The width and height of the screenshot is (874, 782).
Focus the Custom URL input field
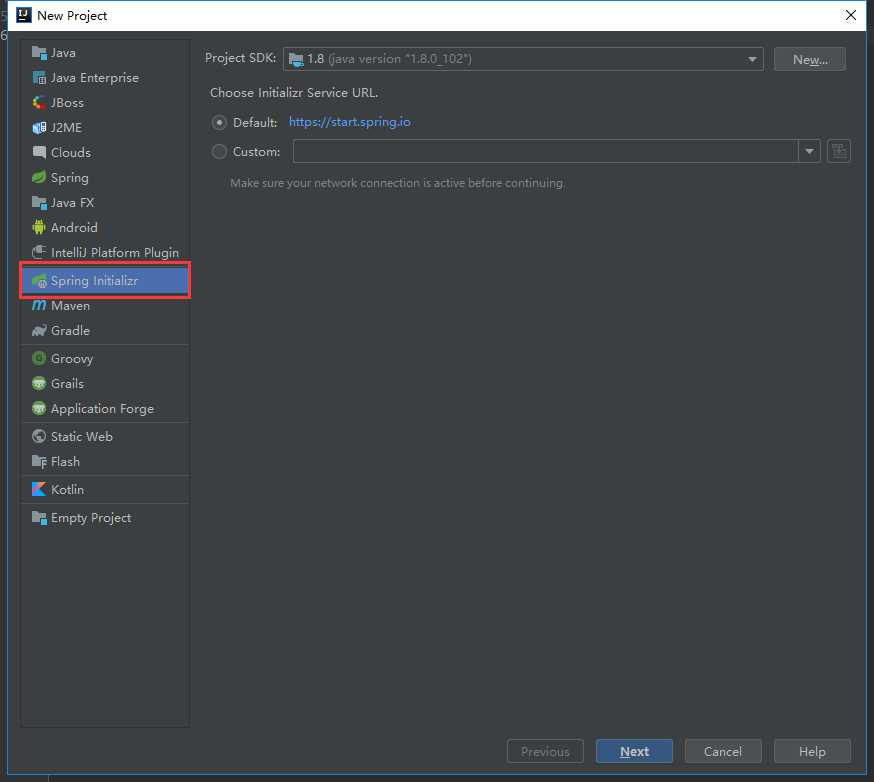546,151
